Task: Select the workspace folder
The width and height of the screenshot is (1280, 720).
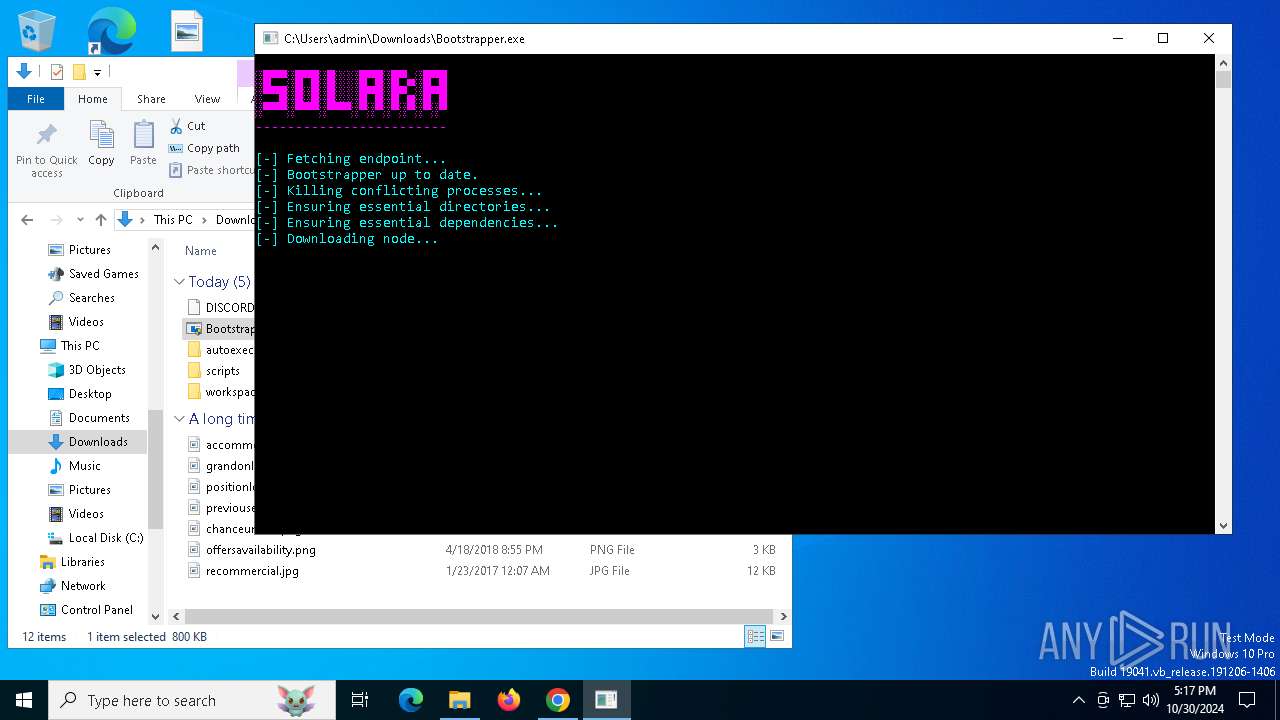Action: coord(220,392)
